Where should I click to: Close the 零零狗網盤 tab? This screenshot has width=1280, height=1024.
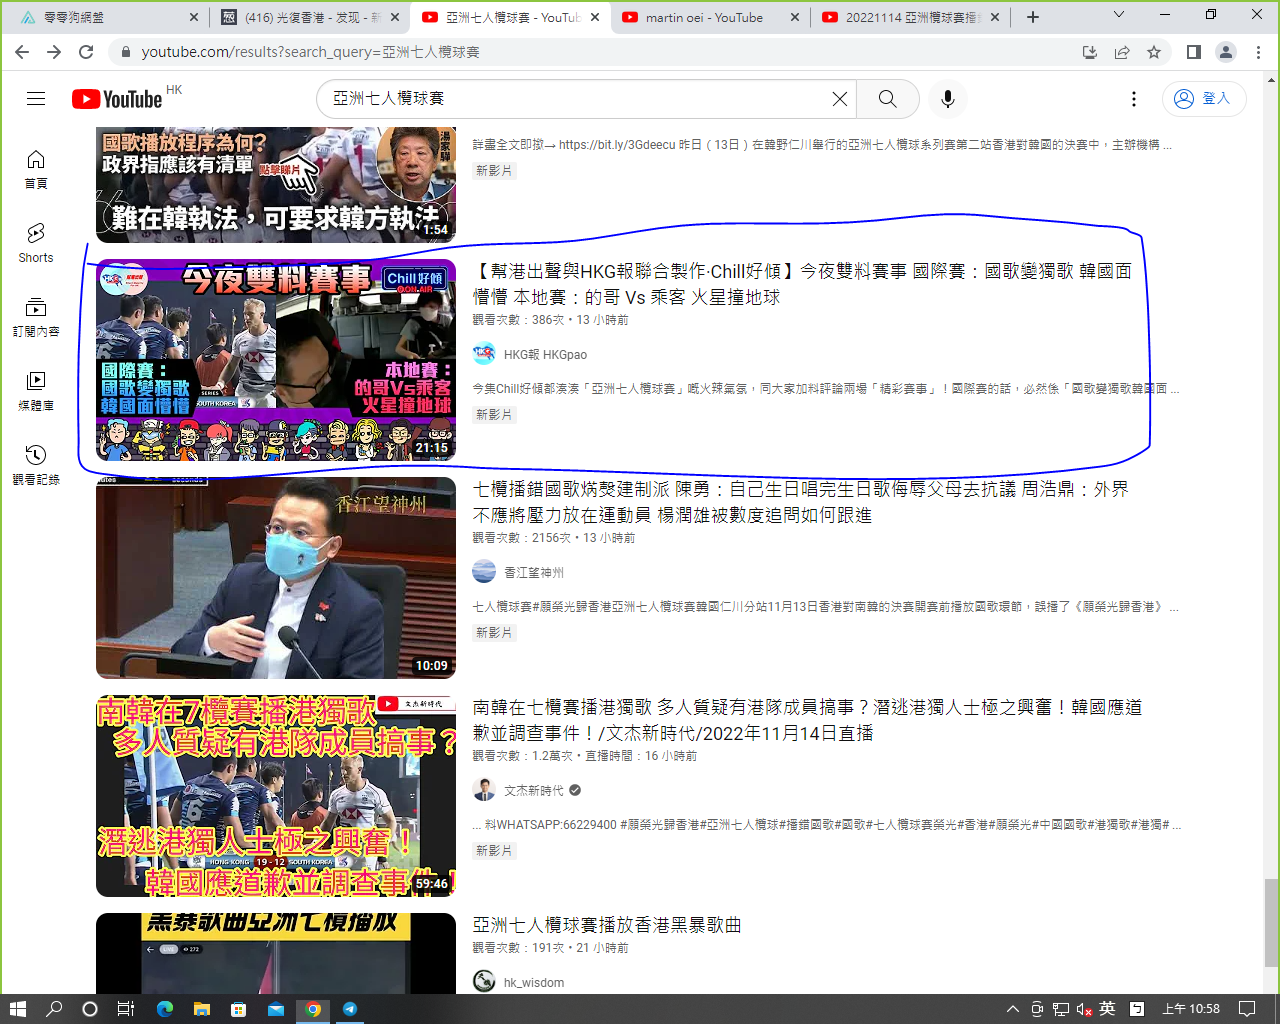[x=194, y=17]
